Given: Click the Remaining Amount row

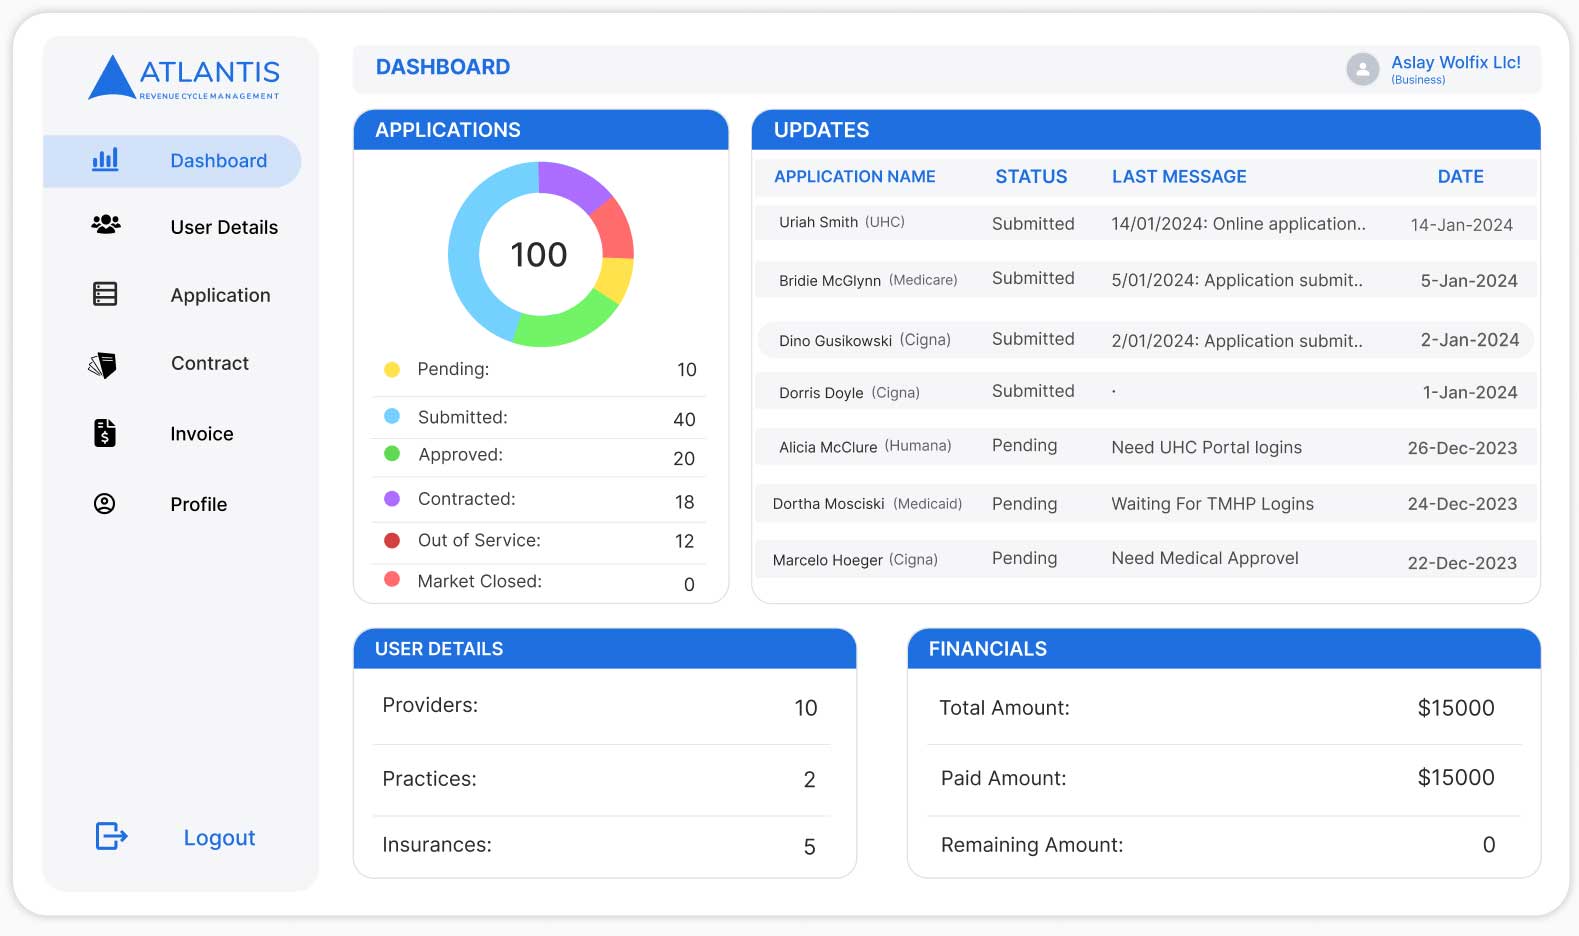Looking at the screenshot, I should tap(1223, 846).
